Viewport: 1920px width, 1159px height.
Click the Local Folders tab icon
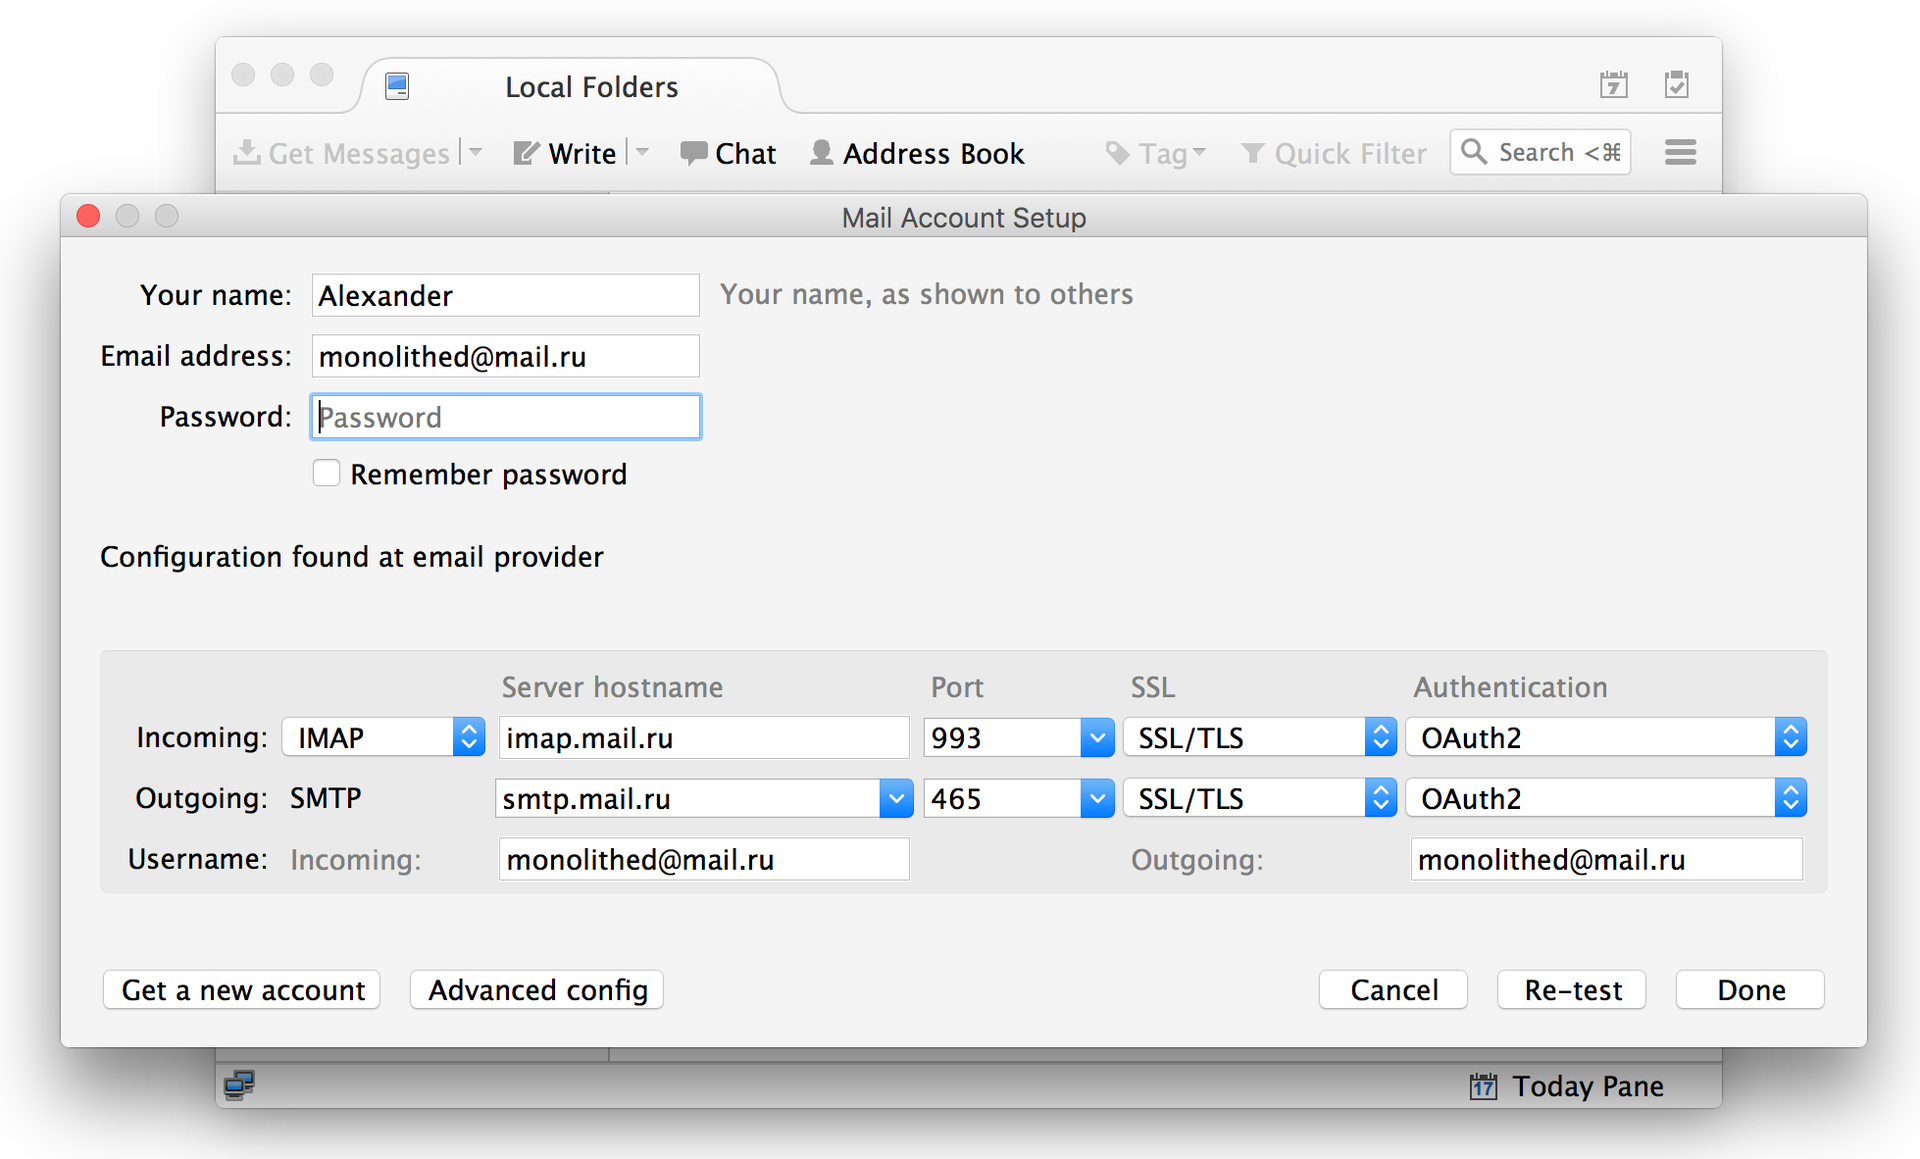tap(397, 87)
